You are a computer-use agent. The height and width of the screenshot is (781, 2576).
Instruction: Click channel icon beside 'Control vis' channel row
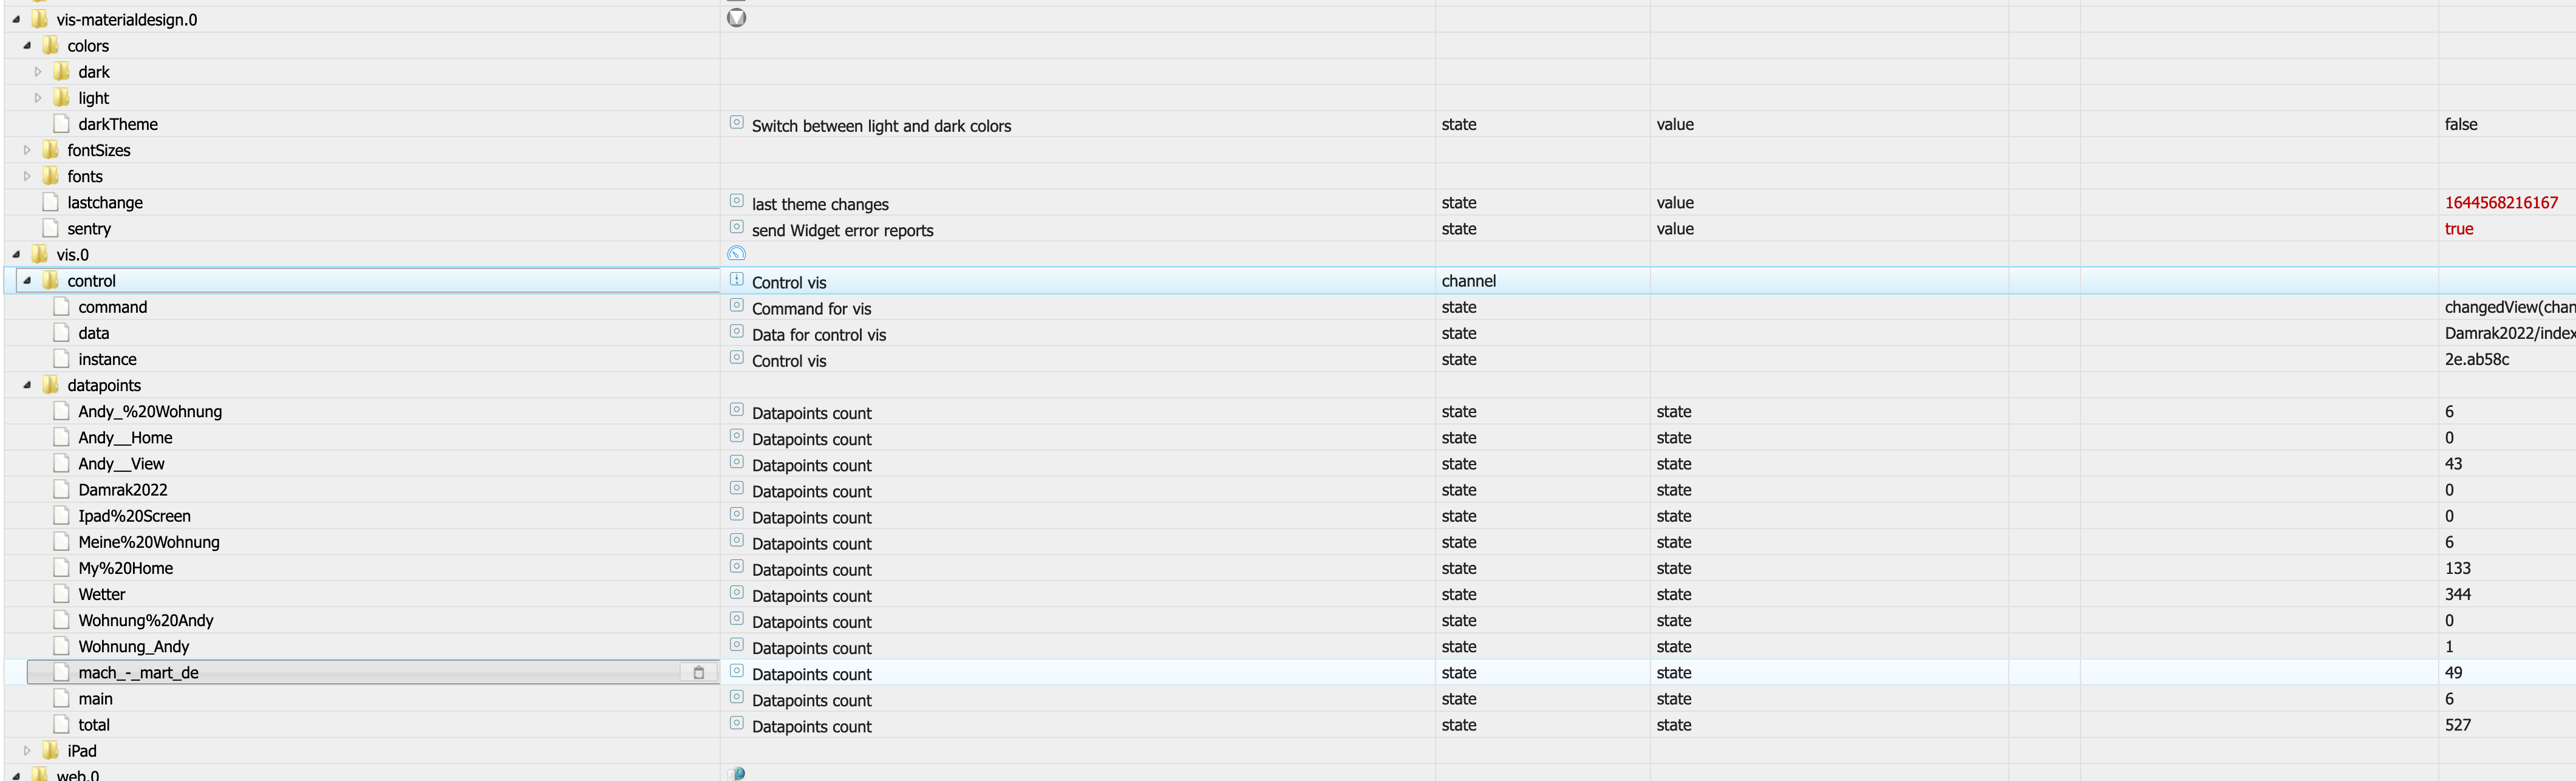click(x=737, y=279)
